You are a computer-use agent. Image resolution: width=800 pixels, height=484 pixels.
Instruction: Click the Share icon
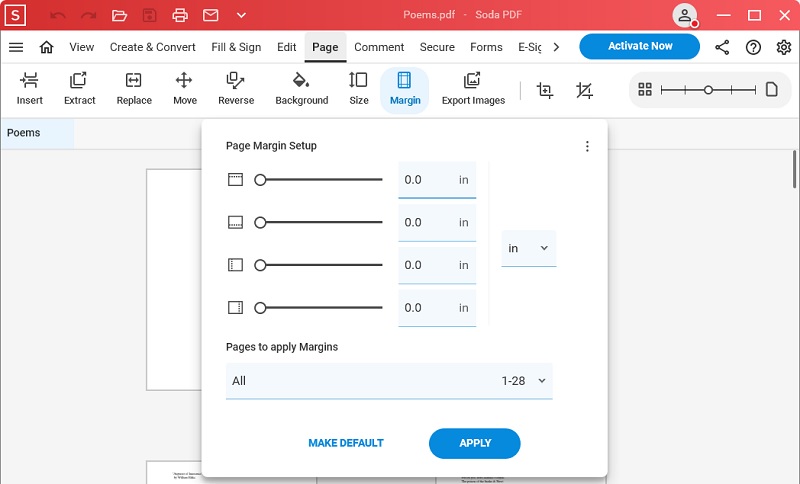(x=722, y=47)
